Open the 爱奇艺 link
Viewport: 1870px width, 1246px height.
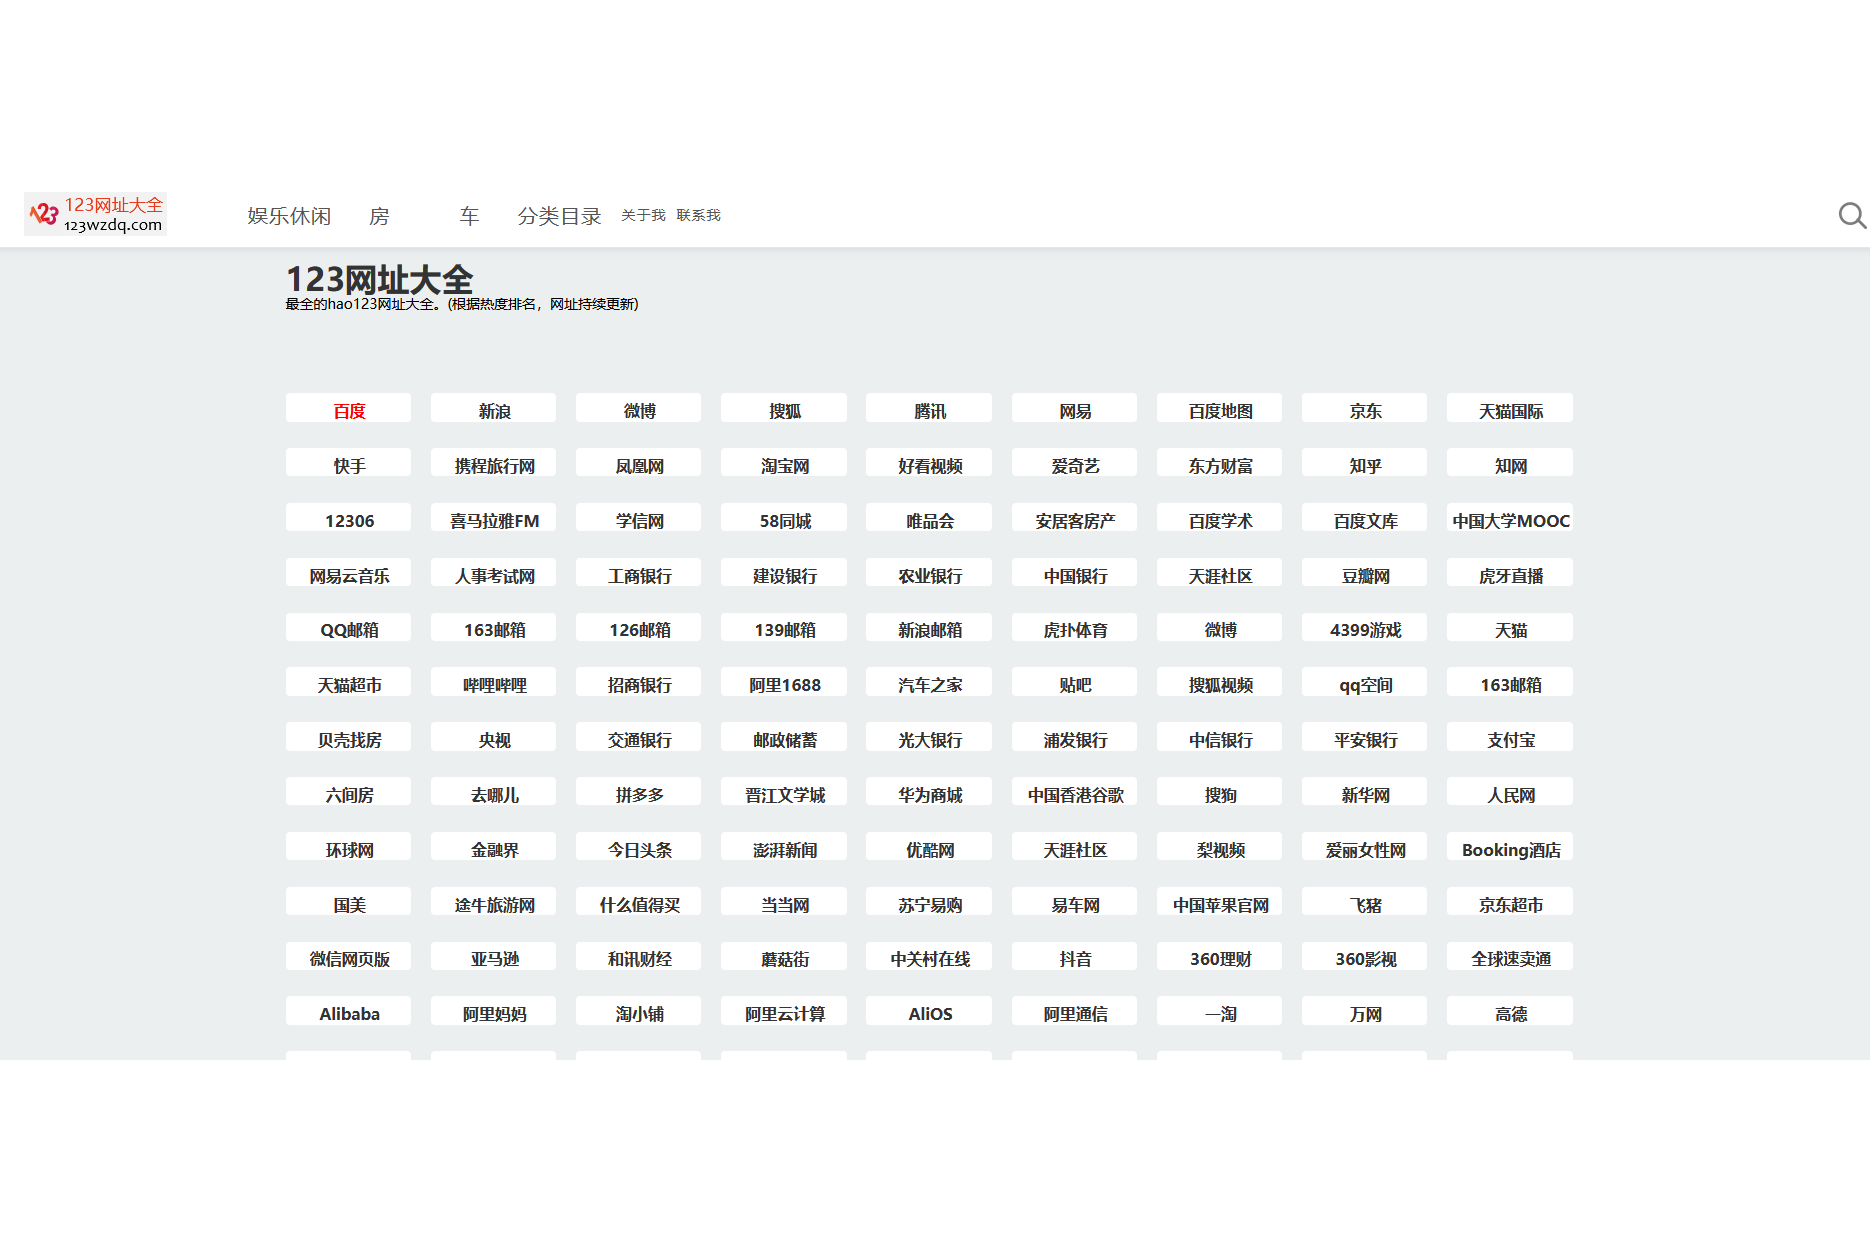pyautogui.click(x=1075, y=465)
